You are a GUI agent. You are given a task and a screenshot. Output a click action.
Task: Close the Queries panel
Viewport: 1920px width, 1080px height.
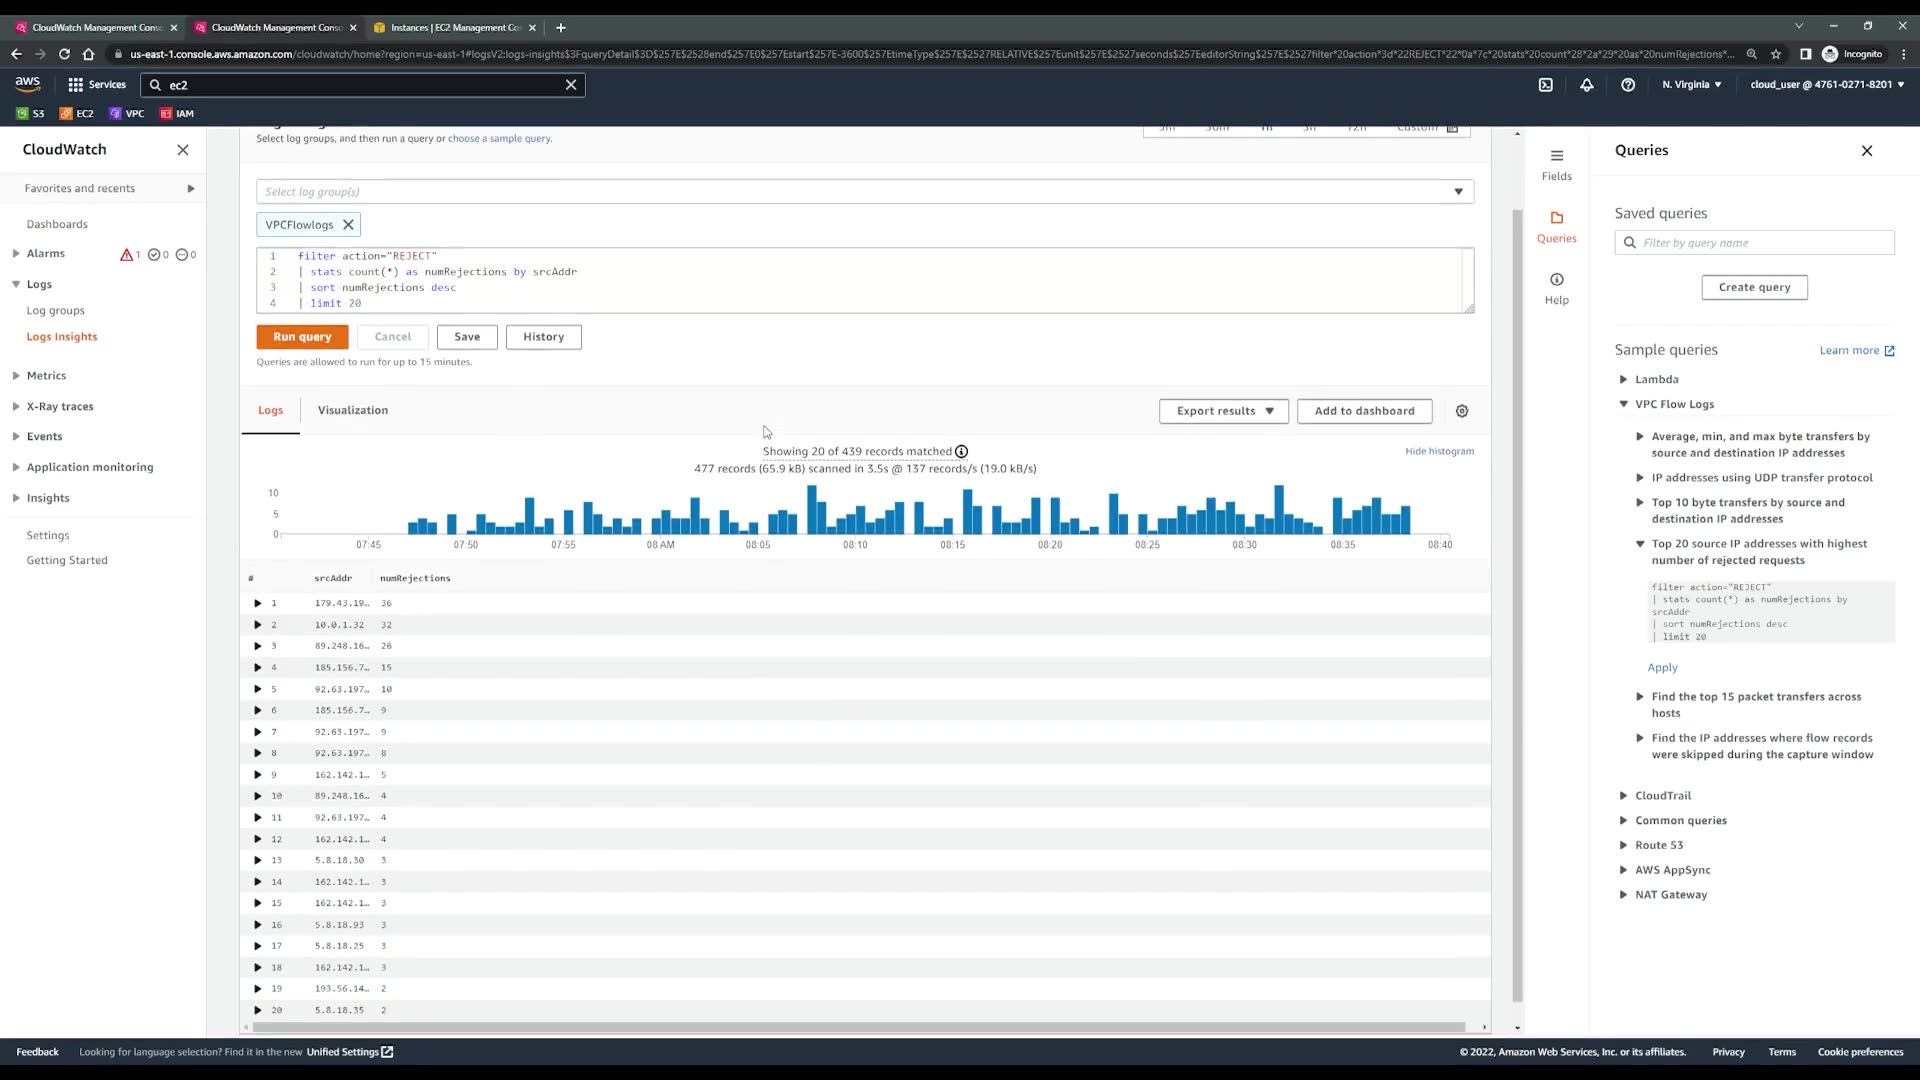pos(1866,151)
